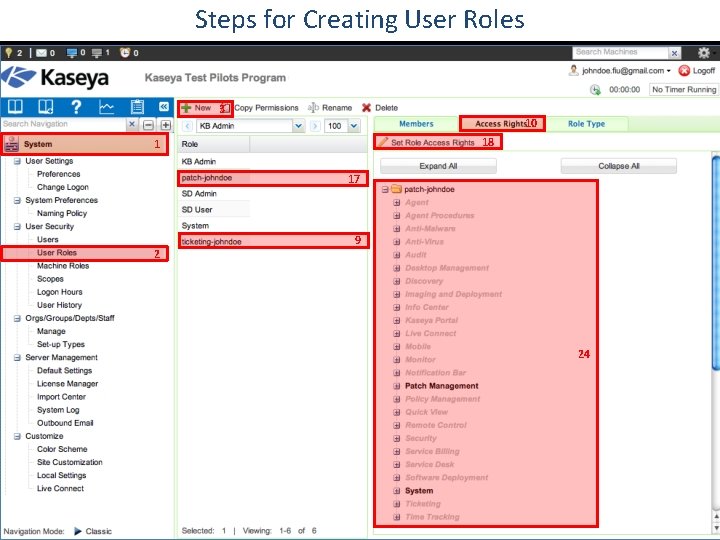This screenshot has width=720, height=540.
Task: Collapse the User Settings tree node
Action: tap(17, 161)
